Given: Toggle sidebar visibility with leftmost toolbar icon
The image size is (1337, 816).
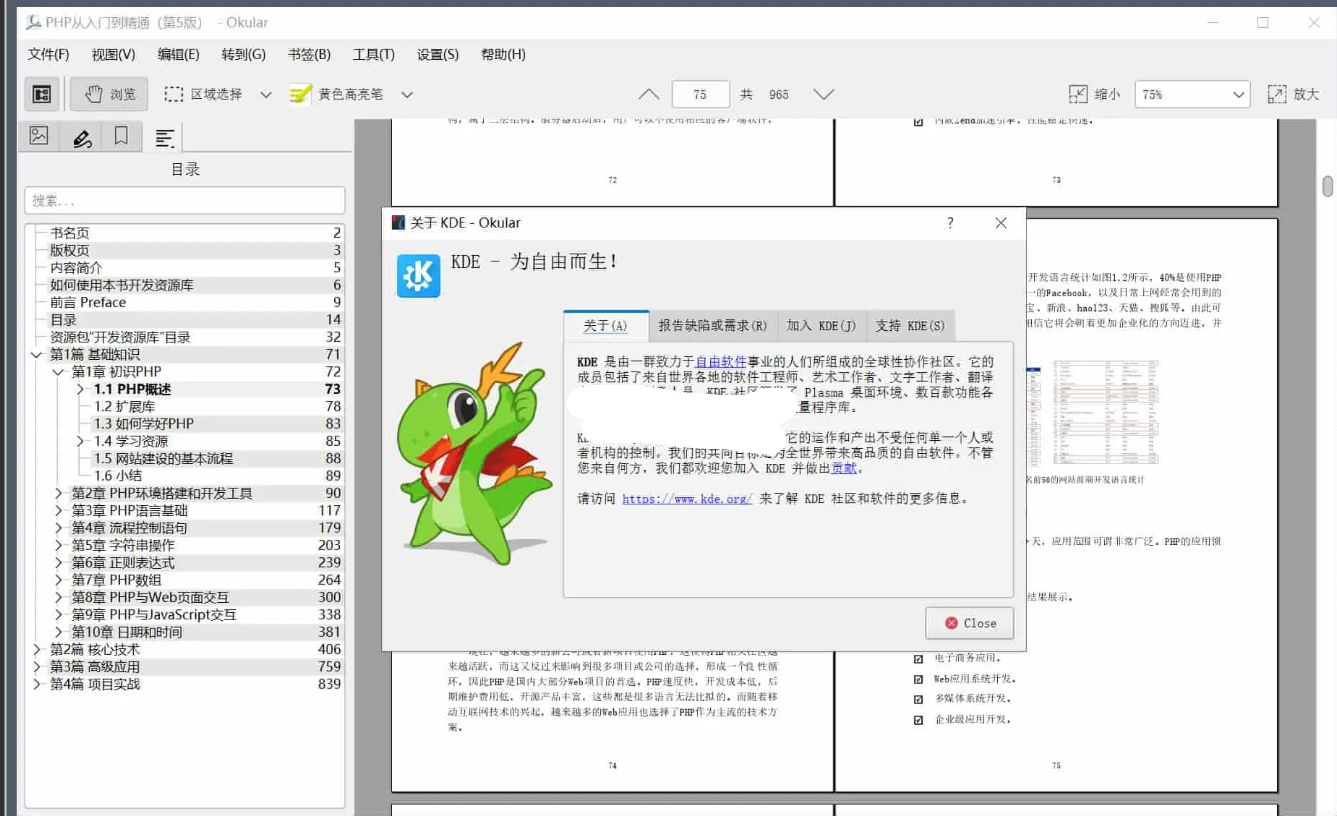Looking at the screenshot, I should point(41,93).
